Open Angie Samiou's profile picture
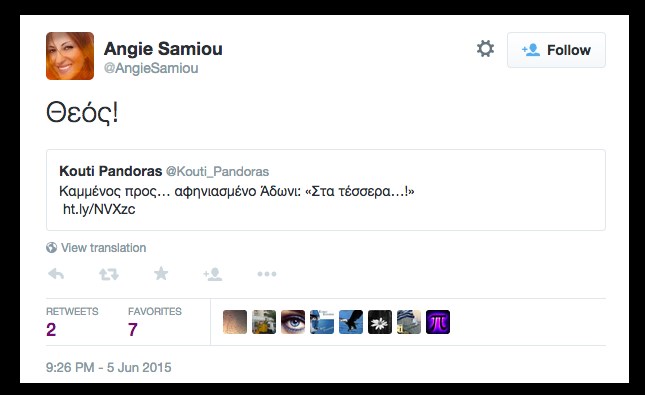Image resolution: width=645 pixels, height=395 pixels. pyautogui.click(x=70, y=56)
